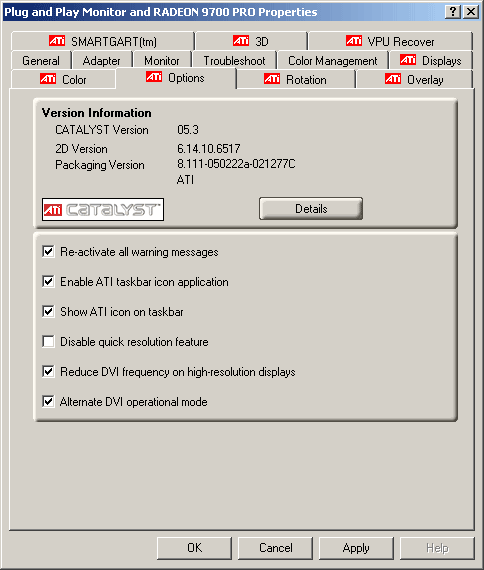Click the ATI icon on the VPU Recover tab
Screen dimensions: 484x570
click(x=354, y=41)
